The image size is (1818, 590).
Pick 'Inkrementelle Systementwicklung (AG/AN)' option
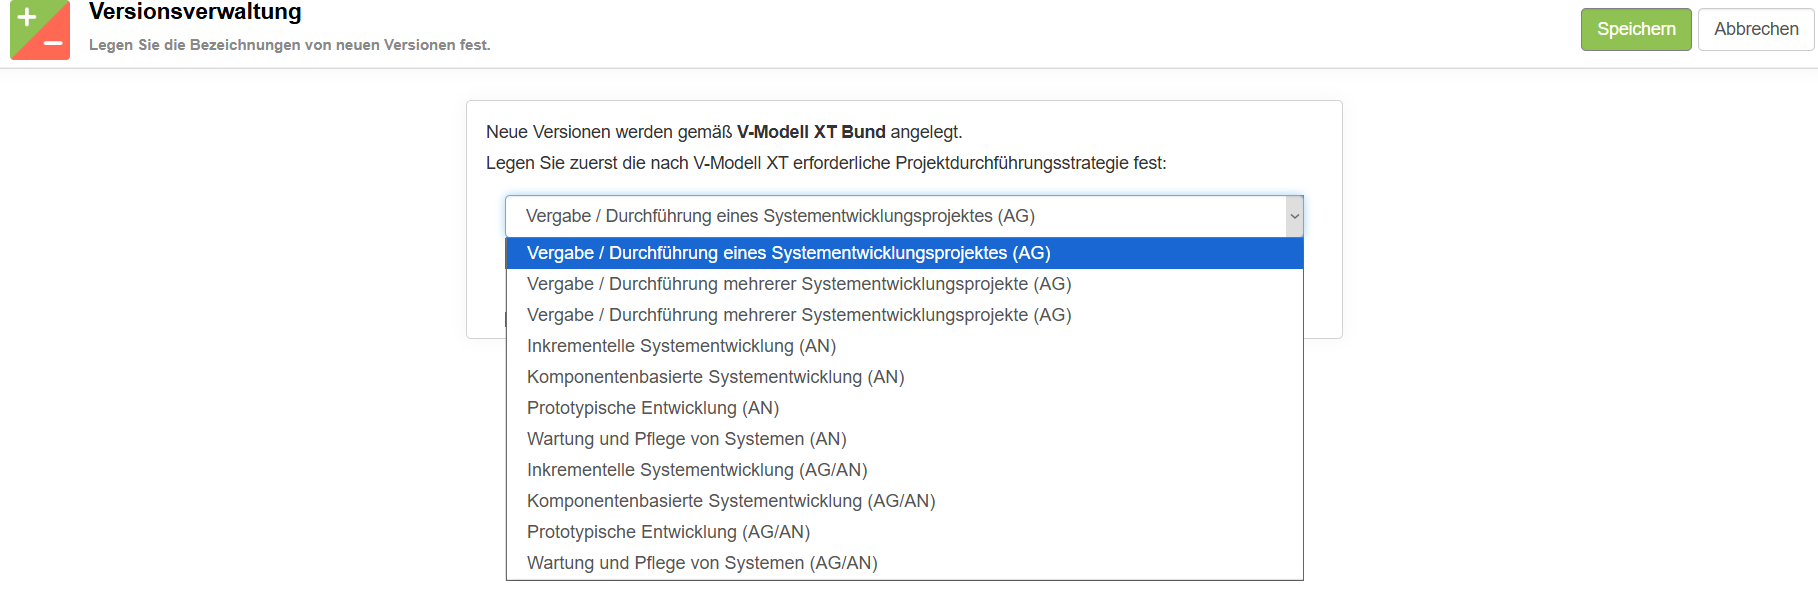697,470
